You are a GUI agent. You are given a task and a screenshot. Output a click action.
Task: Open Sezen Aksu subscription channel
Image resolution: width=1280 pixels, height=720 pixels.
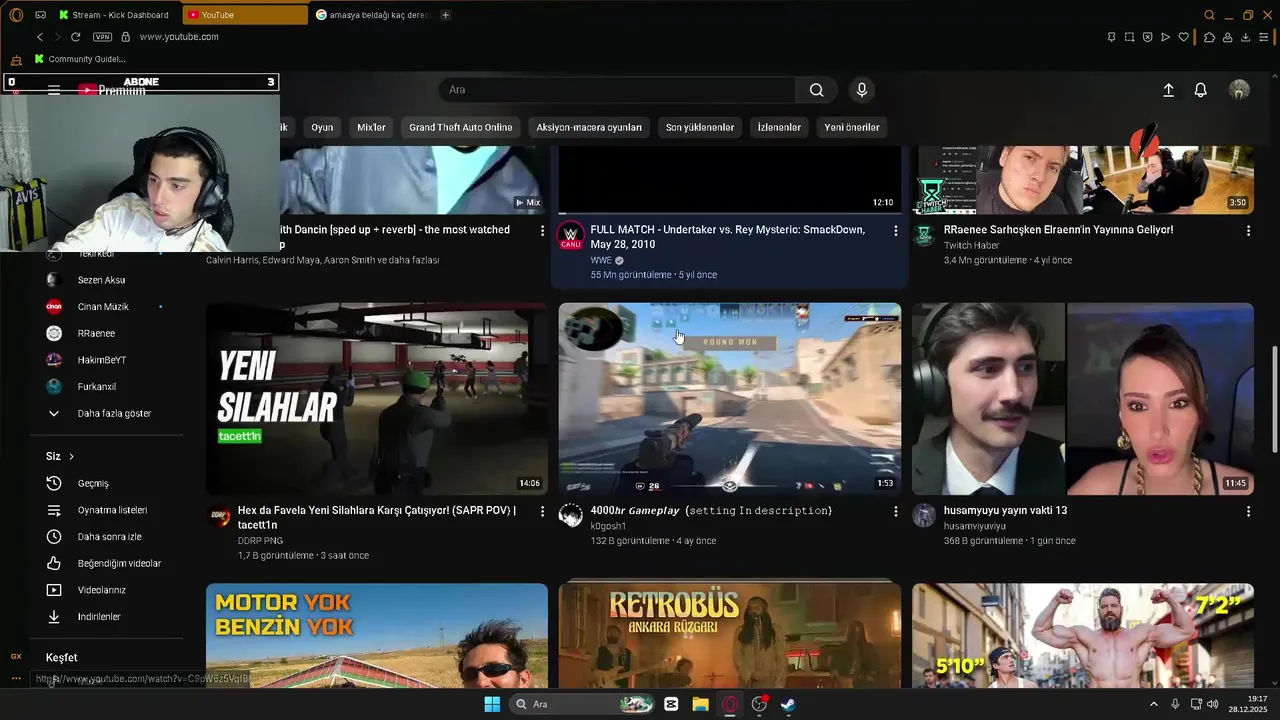coord(99,280)
